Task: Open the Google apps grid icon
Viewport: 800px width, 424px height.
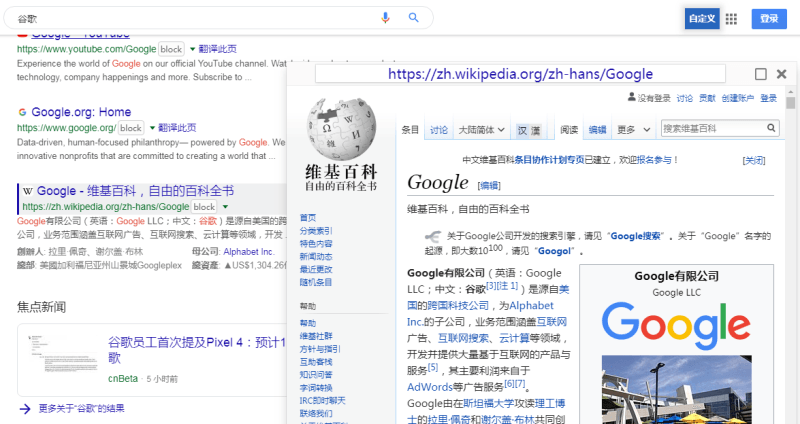Action: click(731, 19)
